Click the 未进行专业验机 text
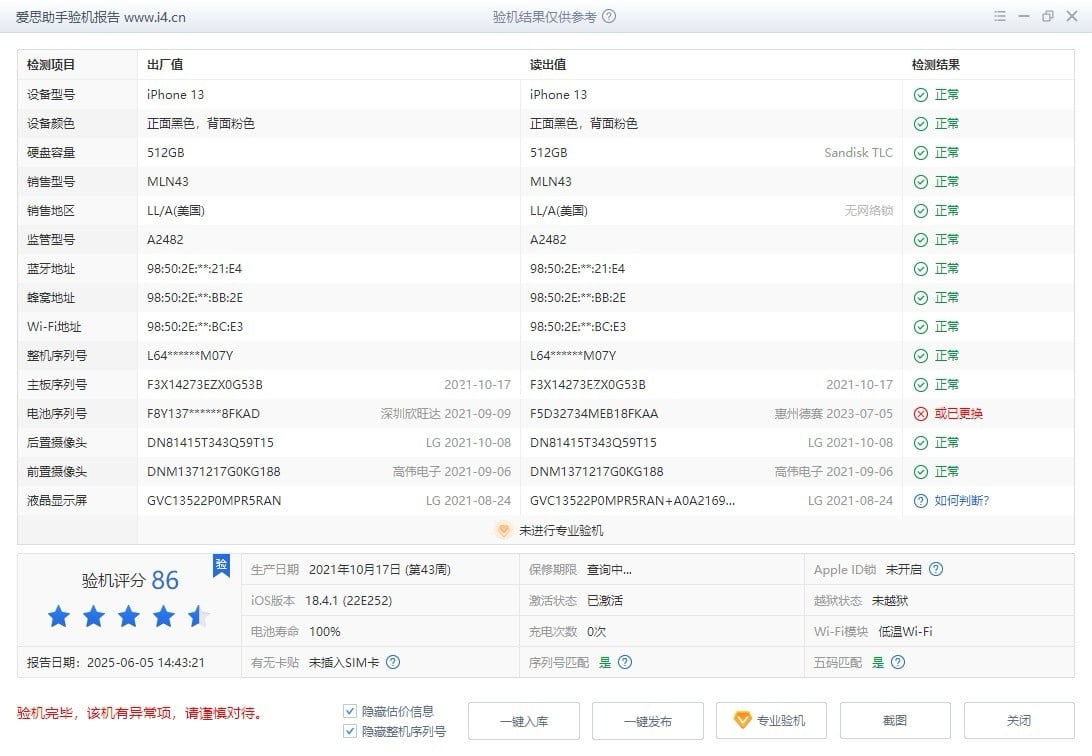Screen dimensions: 1092x756 click(x=561, y=530)
